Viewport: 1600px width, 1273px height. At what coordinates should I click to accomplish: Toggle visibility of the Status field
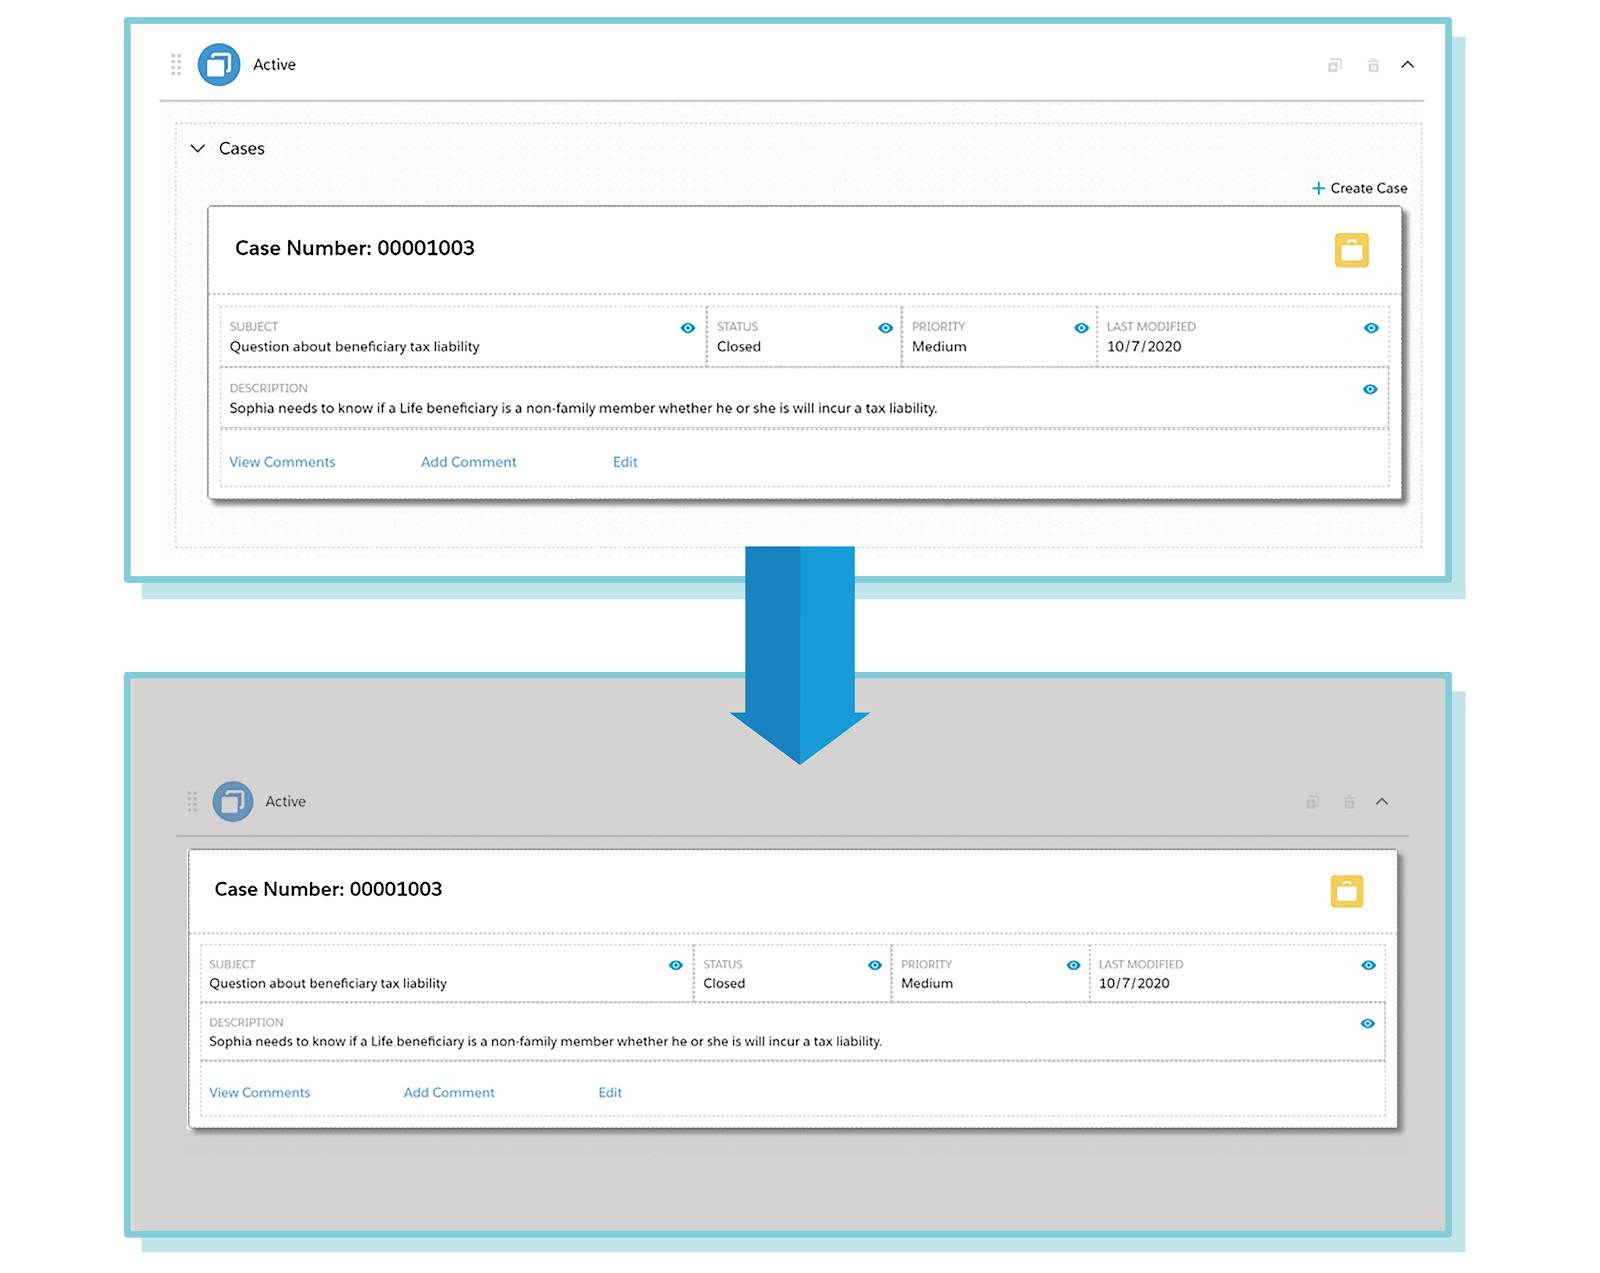click(884, 327)
